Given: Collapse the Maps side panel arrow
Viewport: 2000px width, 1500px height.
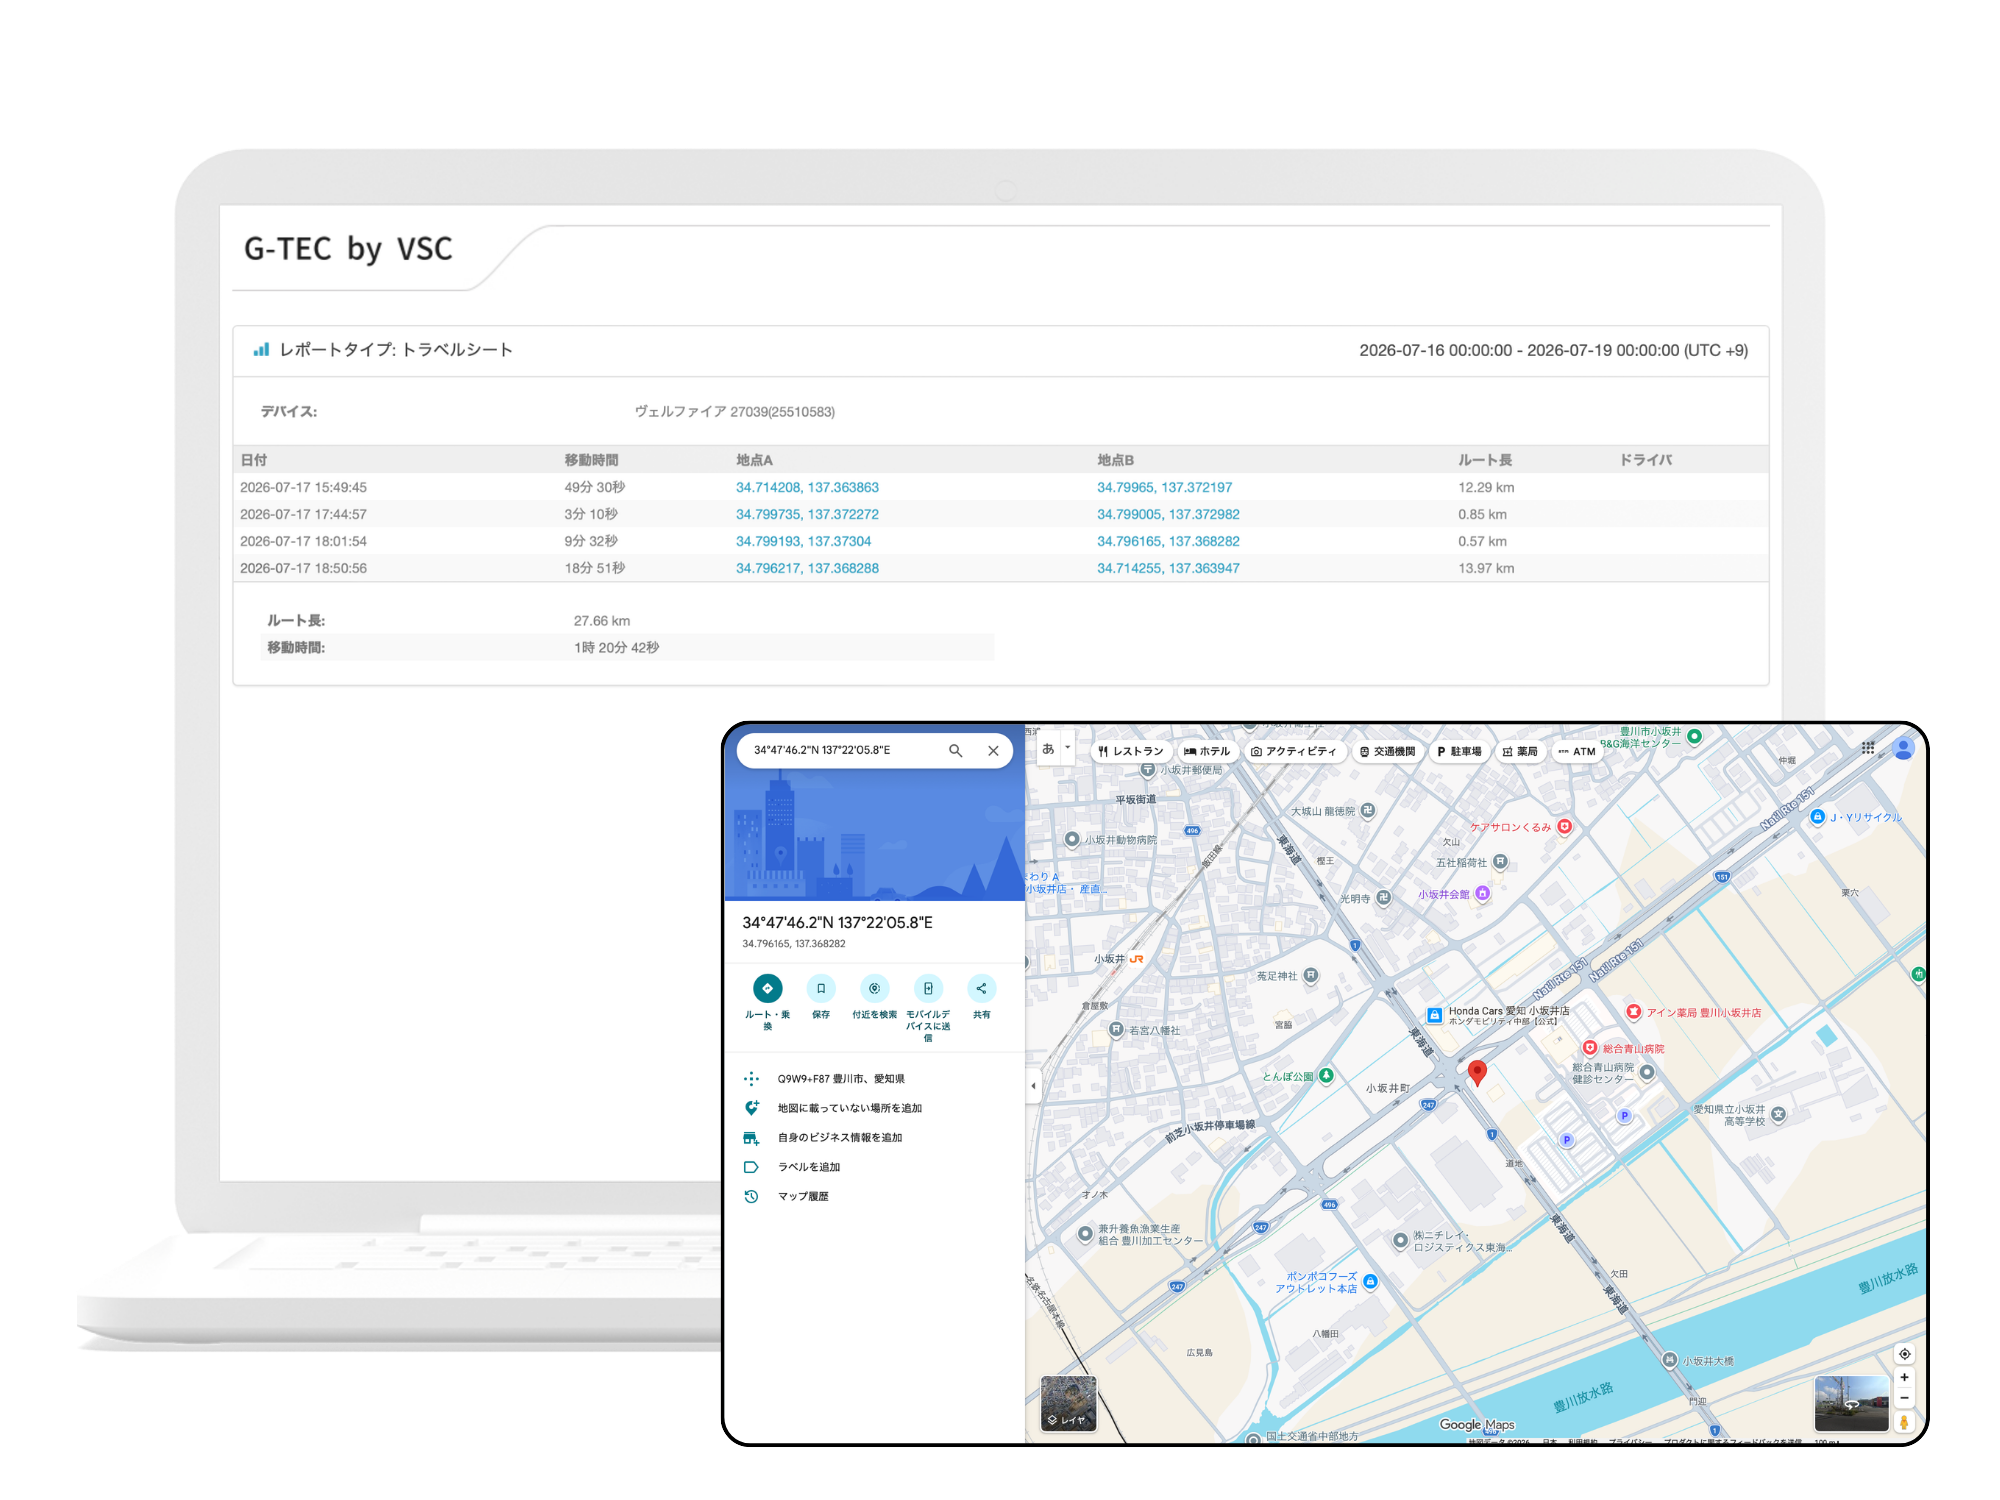Looking at the screenshot, I should point(1033,1086).
